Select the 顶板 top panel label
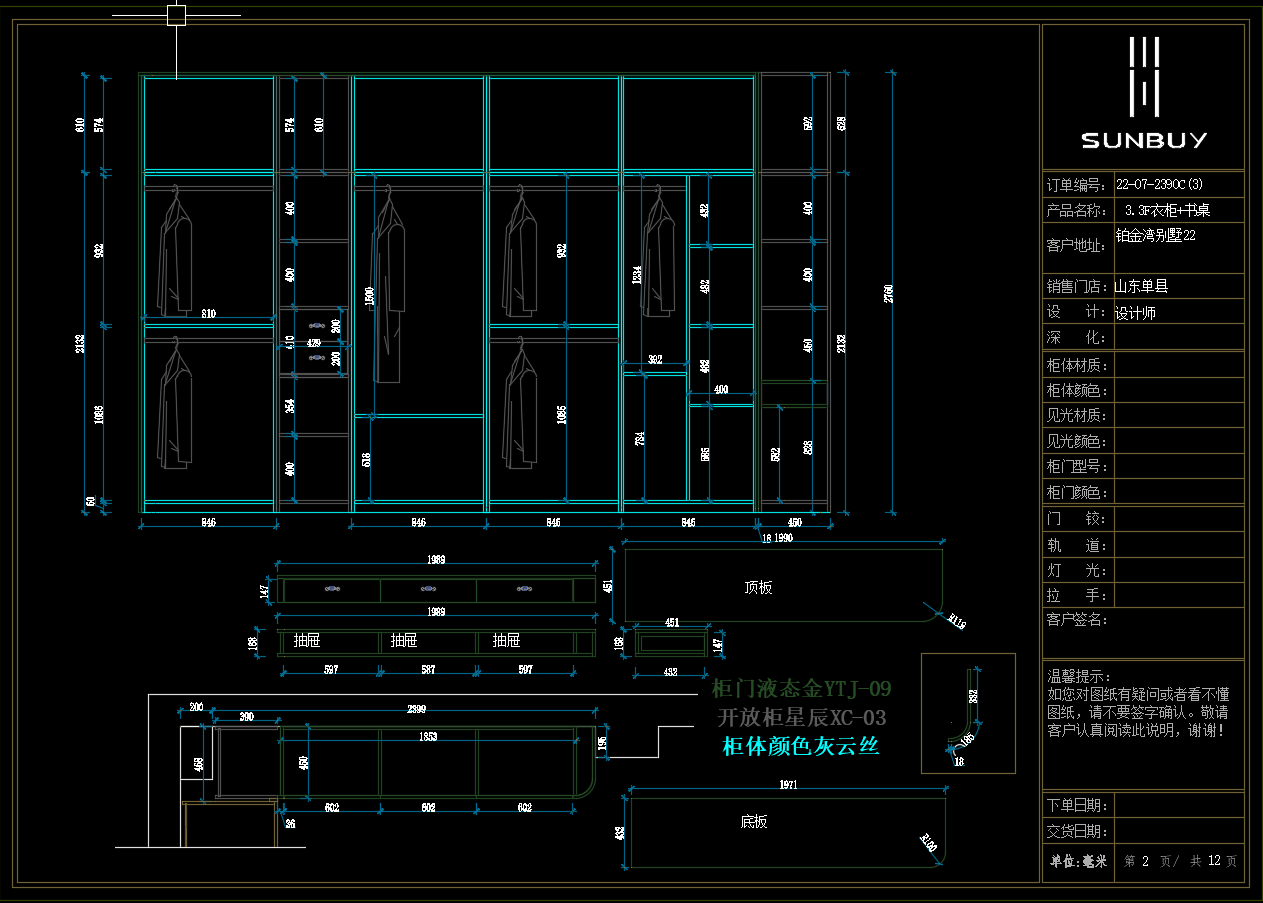The width and height of the screenshot is (1263, 903). 758,588
